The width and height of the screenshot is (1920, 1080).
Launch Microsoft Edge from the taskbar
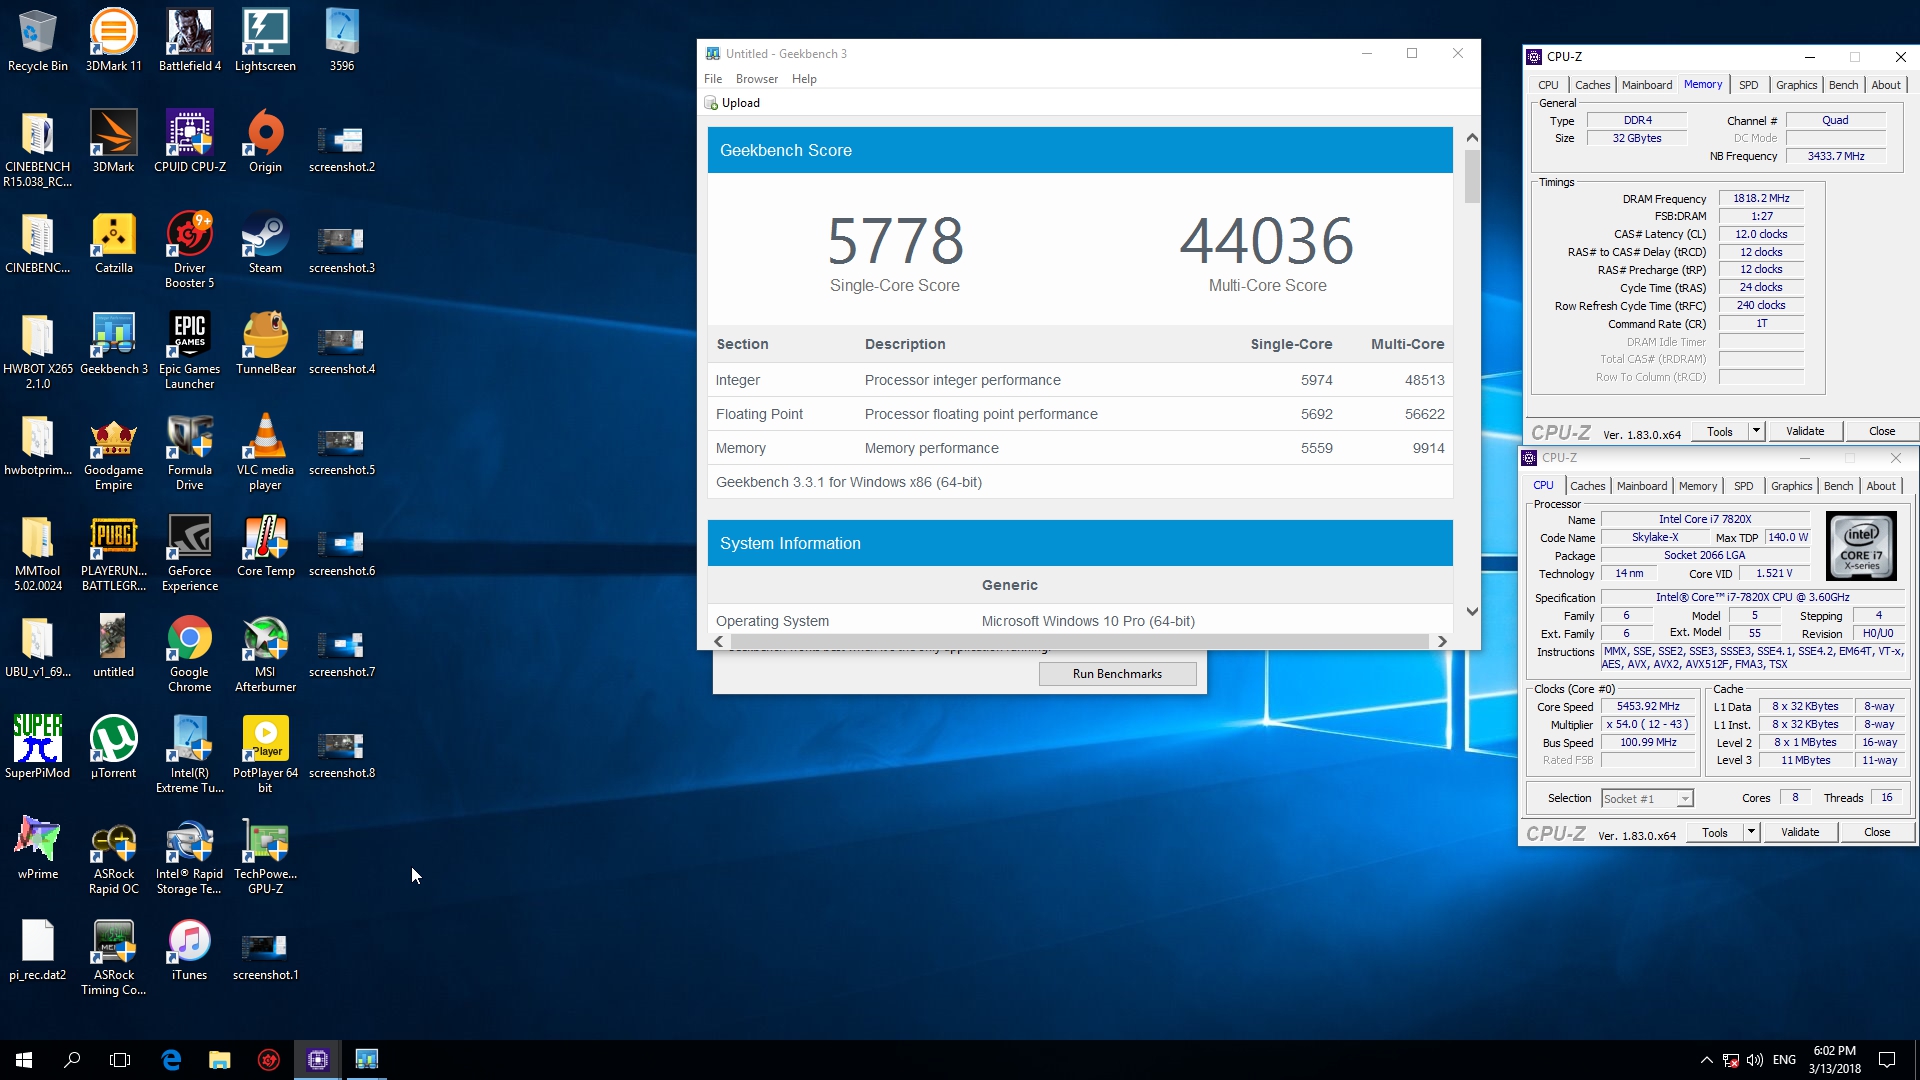pos(171,1060)
